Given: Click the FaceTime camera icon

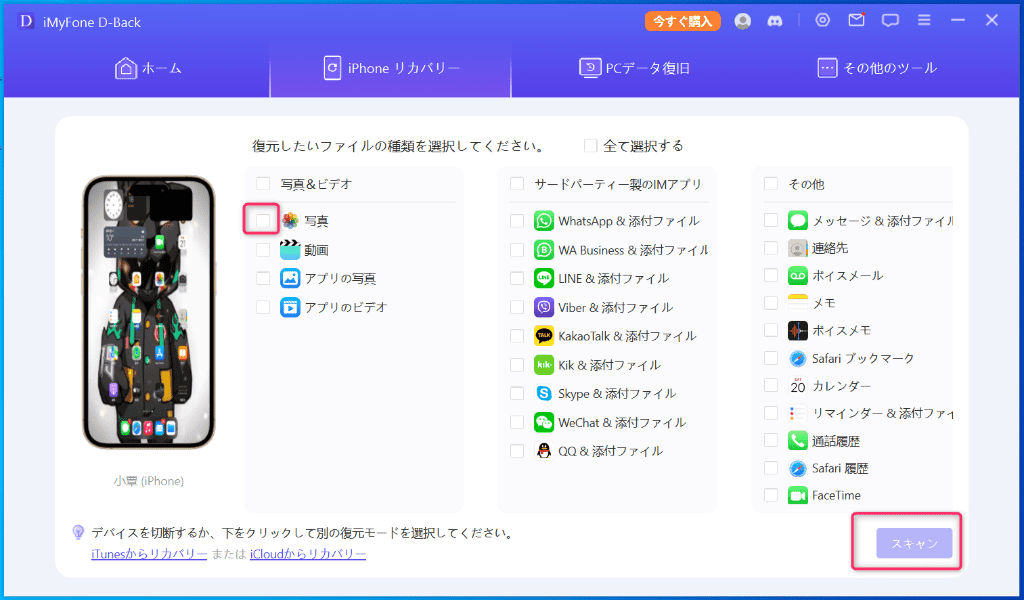Looking at the screenshot, I should (x=797, y=495).
